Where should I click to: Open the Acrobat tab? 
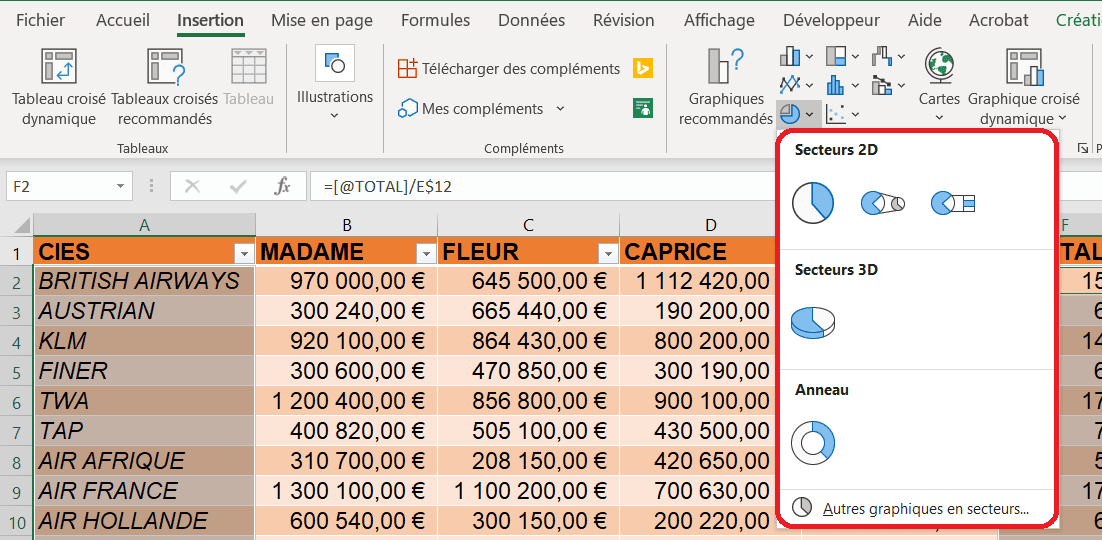pos(999,20)
